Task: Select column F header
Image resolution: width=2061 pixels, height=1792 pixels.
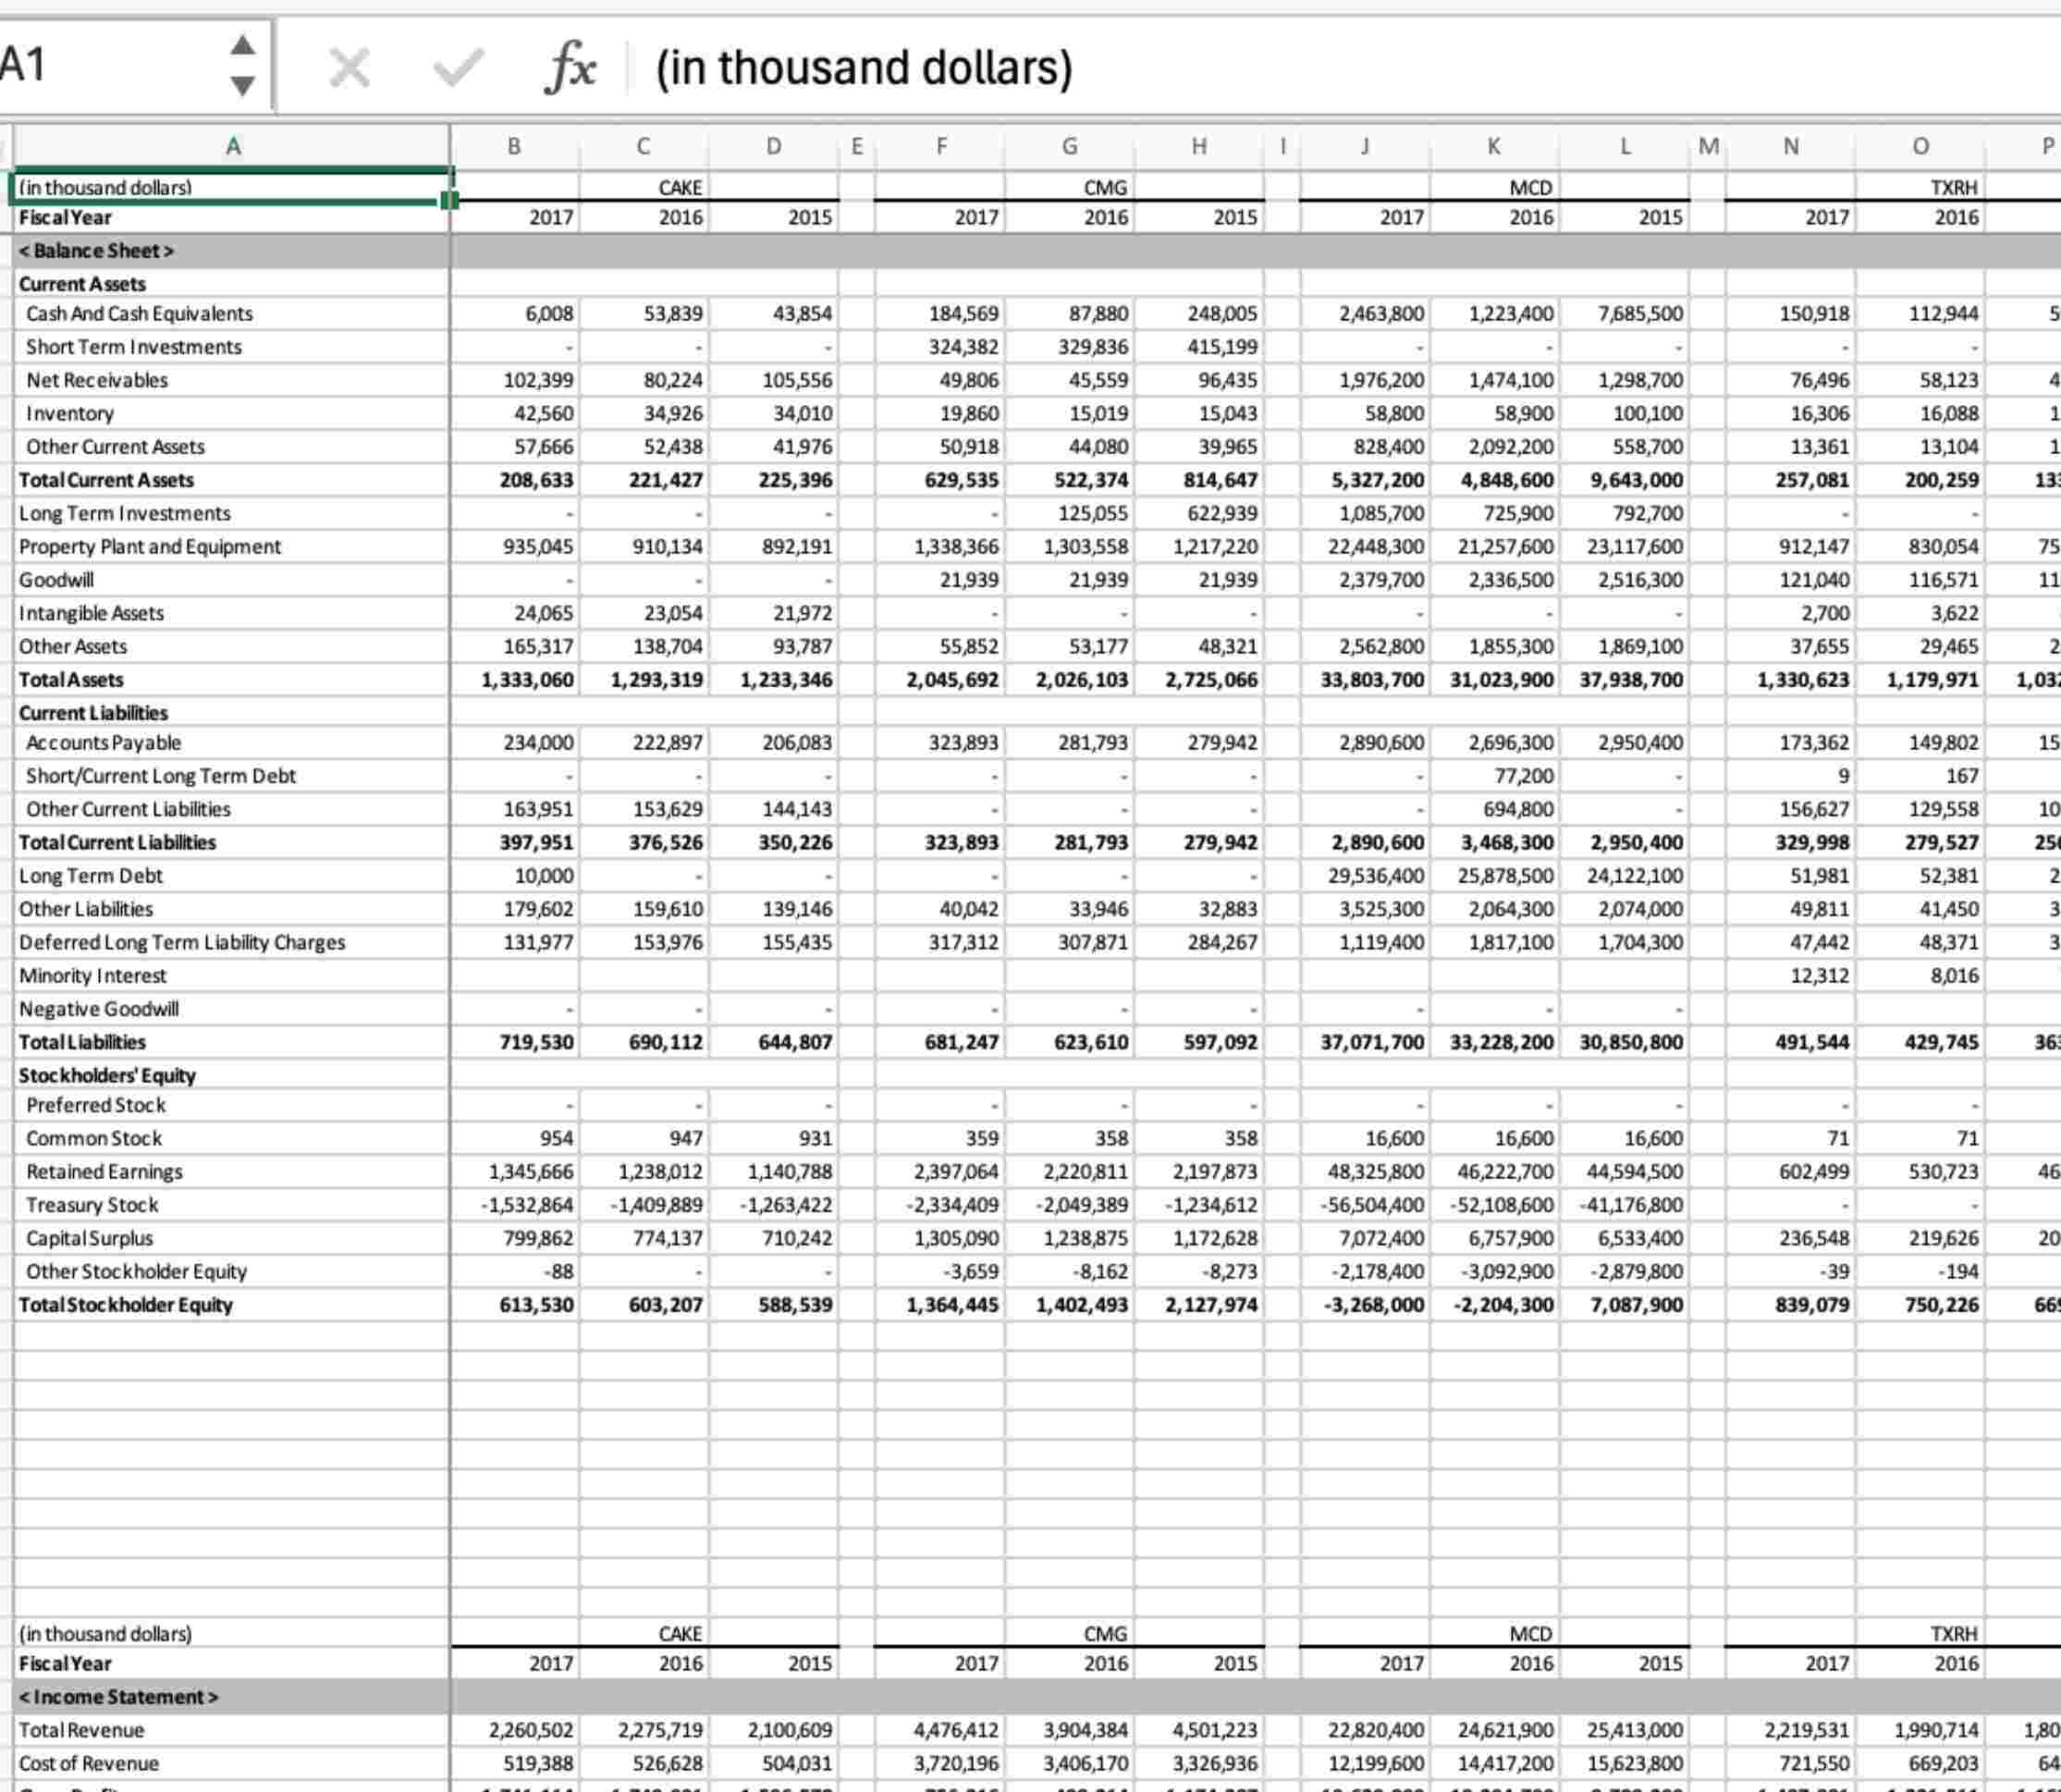Action: pyautogui.click(x=940, y=147)
